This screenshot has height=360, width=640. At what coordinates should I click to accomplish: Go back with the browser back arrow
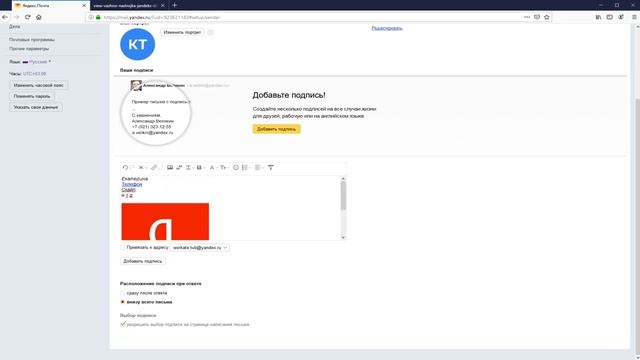(5, 17)
